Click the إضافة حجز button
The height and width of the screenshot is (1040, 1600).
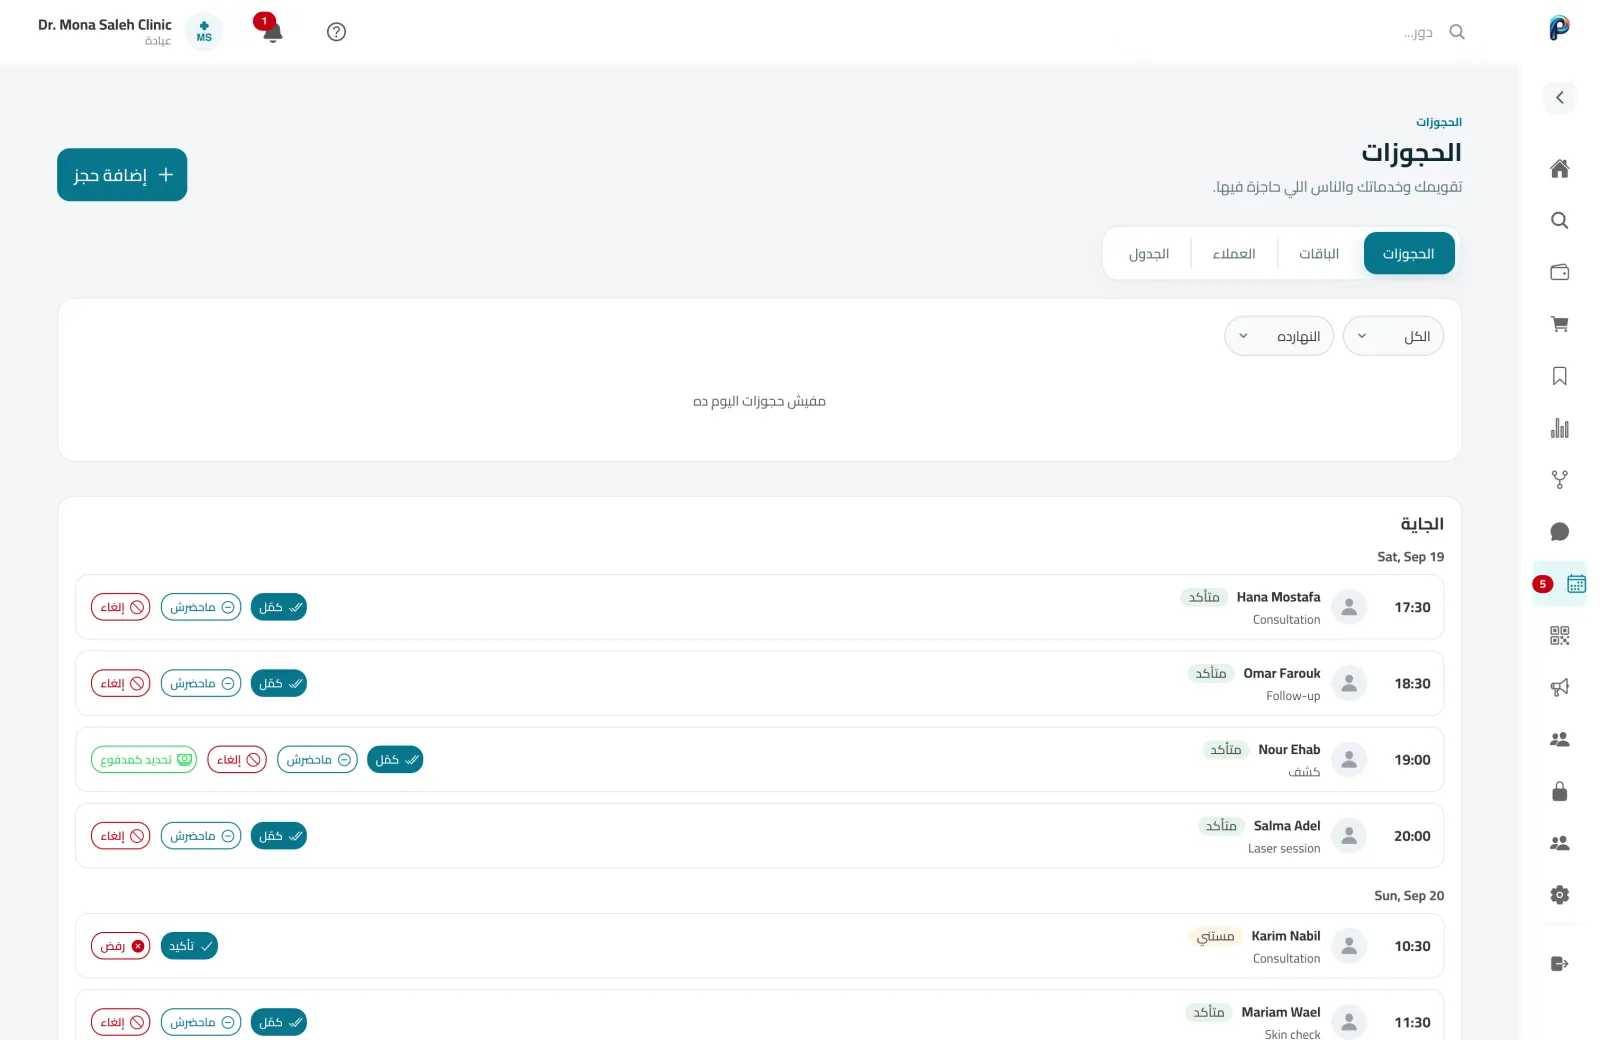pyautogui.click(x=122, y=175)
